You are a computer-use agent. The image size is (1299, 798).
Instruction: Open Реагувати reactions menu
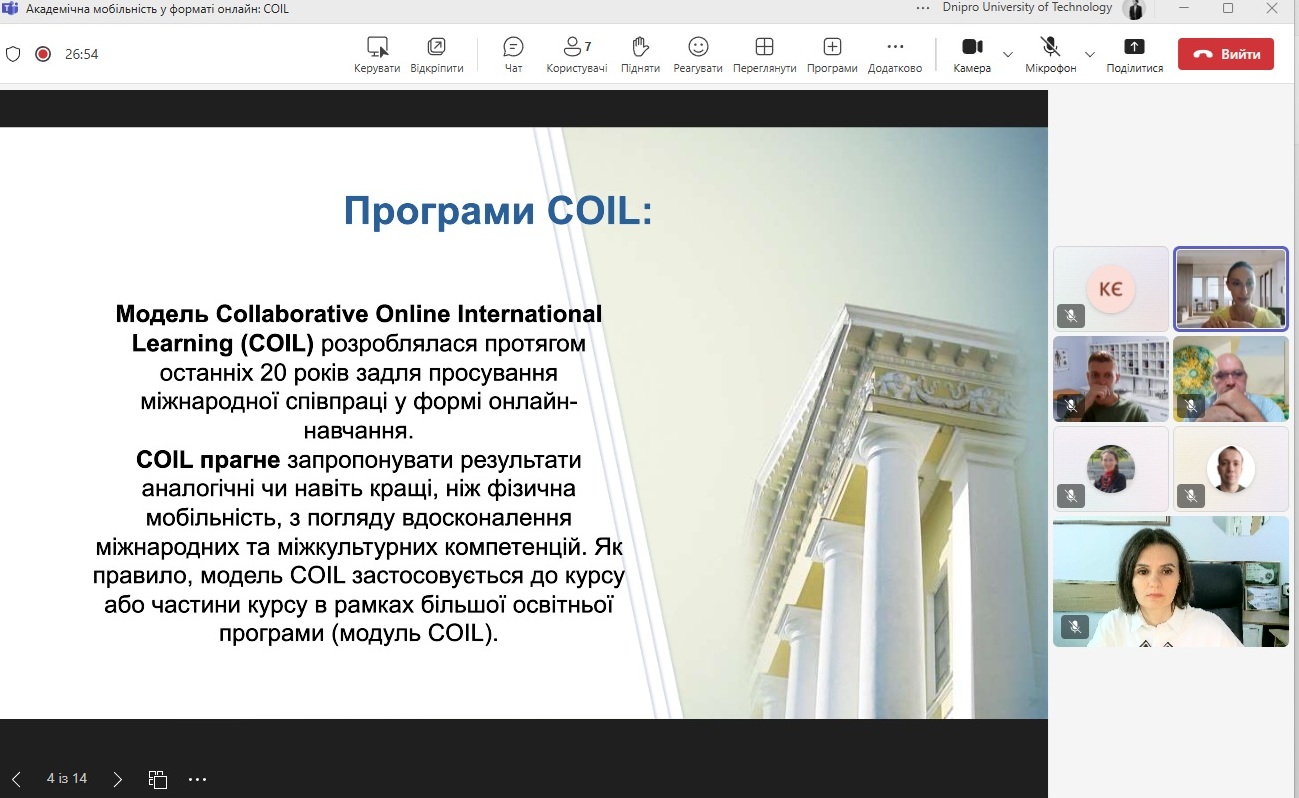click(698, 54)
